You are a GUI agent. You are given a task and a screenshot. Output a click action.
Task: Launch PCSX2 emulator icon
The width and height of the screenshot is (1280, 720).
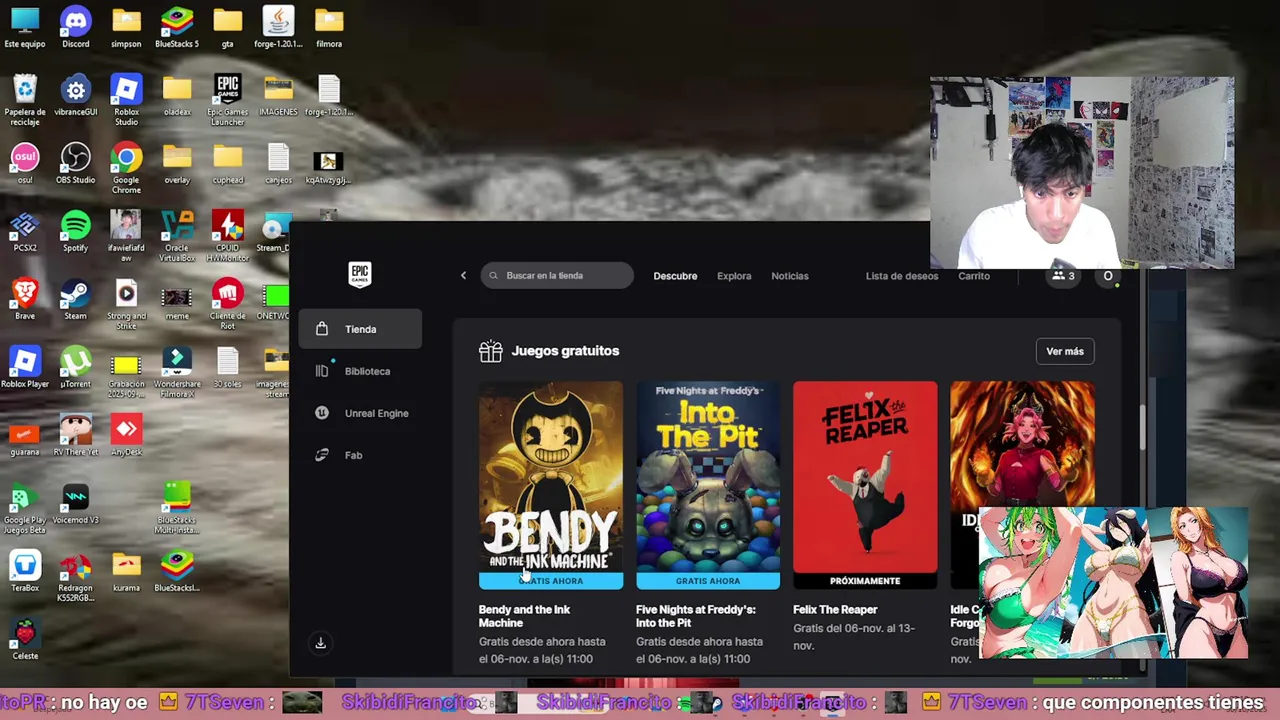[25, 231]
